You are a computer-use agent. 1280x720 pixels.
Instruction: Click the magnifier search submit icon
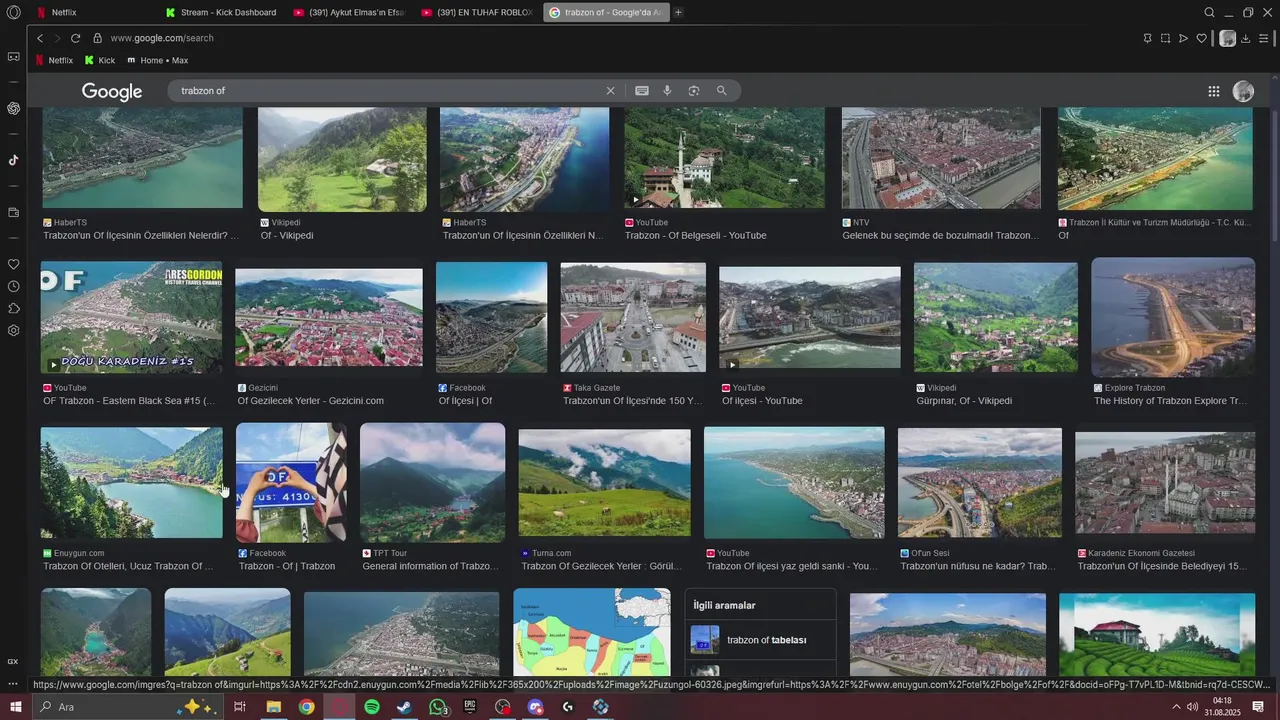click(721, 91)
